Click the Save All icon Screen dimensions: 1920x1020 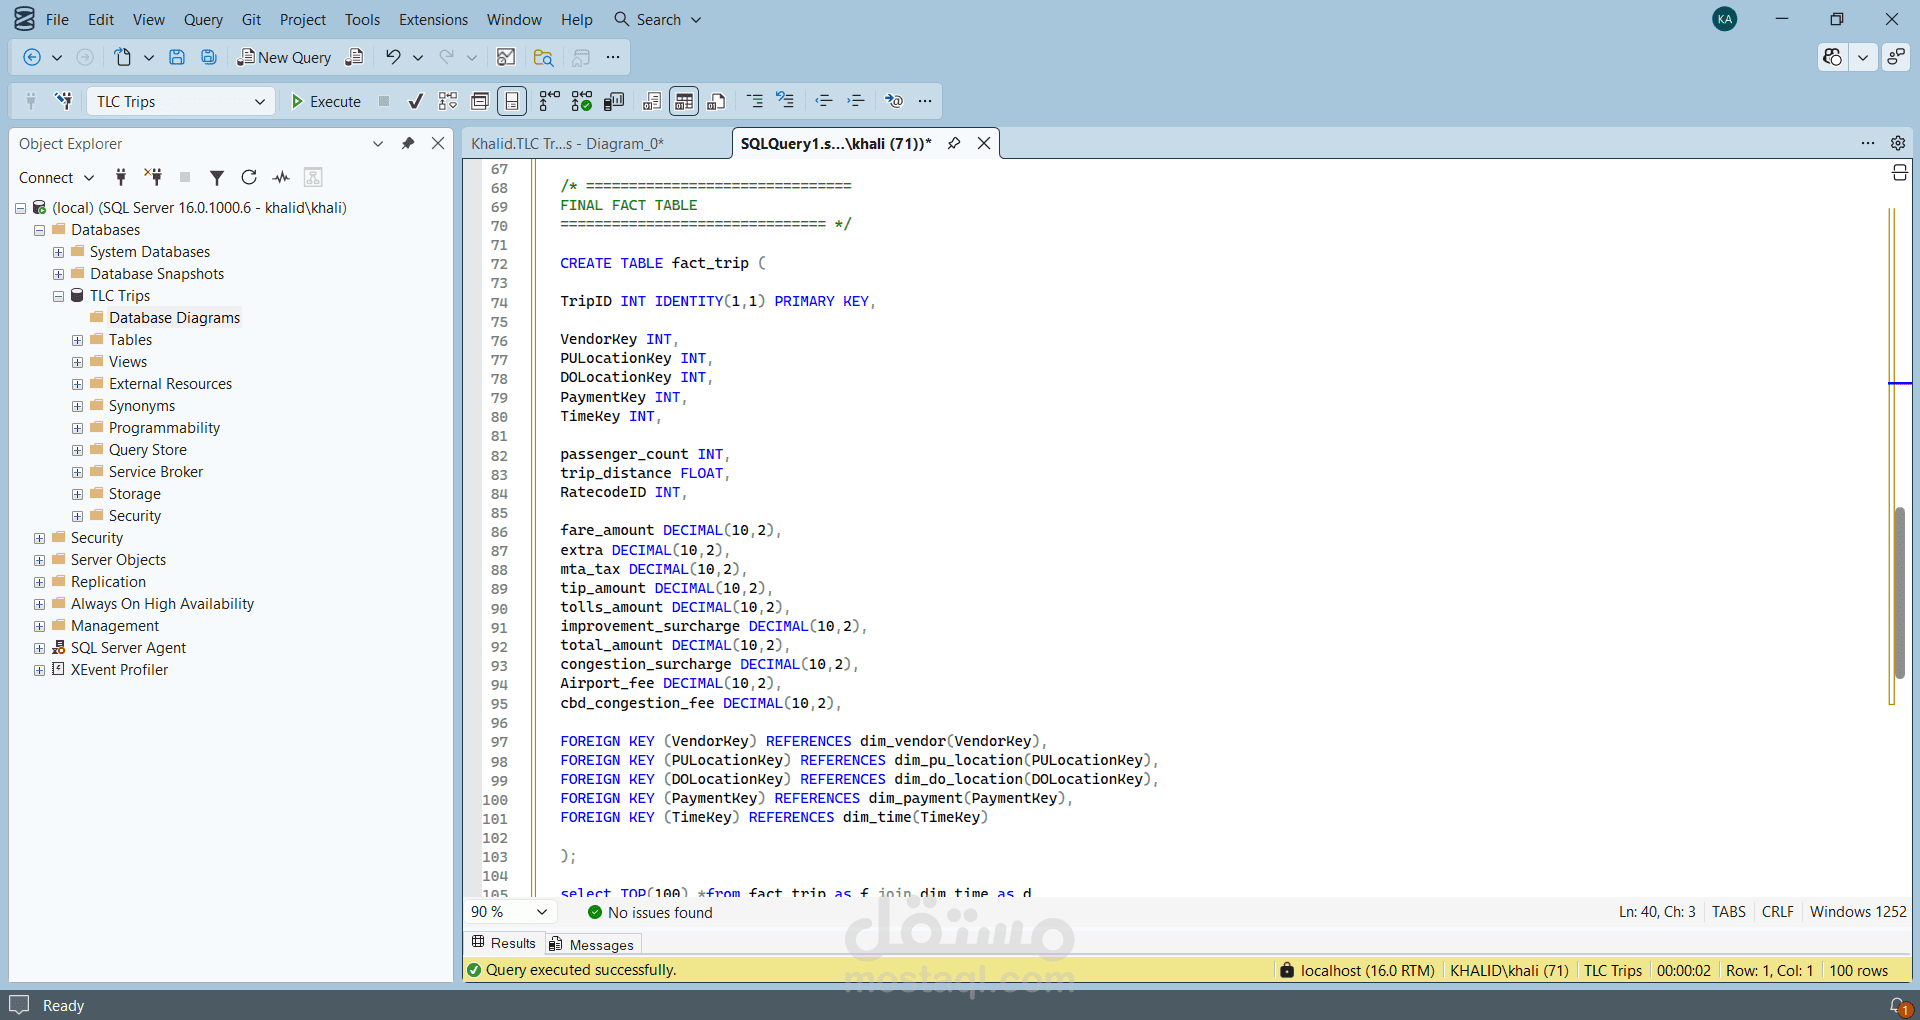click(209, 57)
